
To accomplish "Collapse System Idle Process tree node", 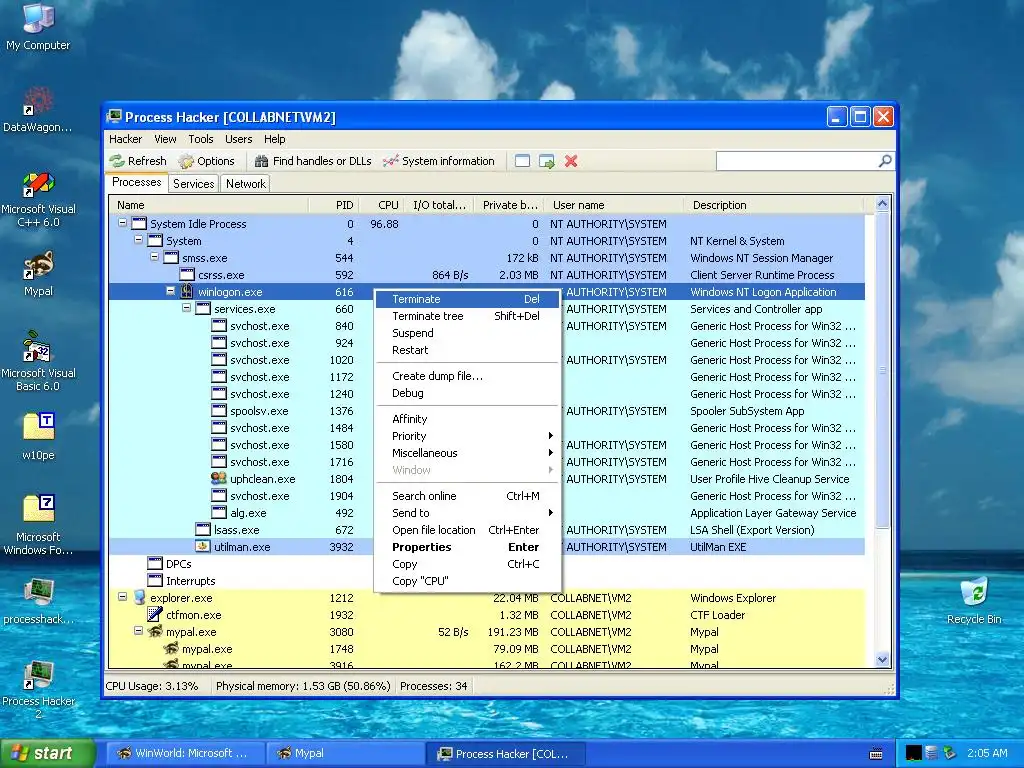I will click(x=122, y=223).
